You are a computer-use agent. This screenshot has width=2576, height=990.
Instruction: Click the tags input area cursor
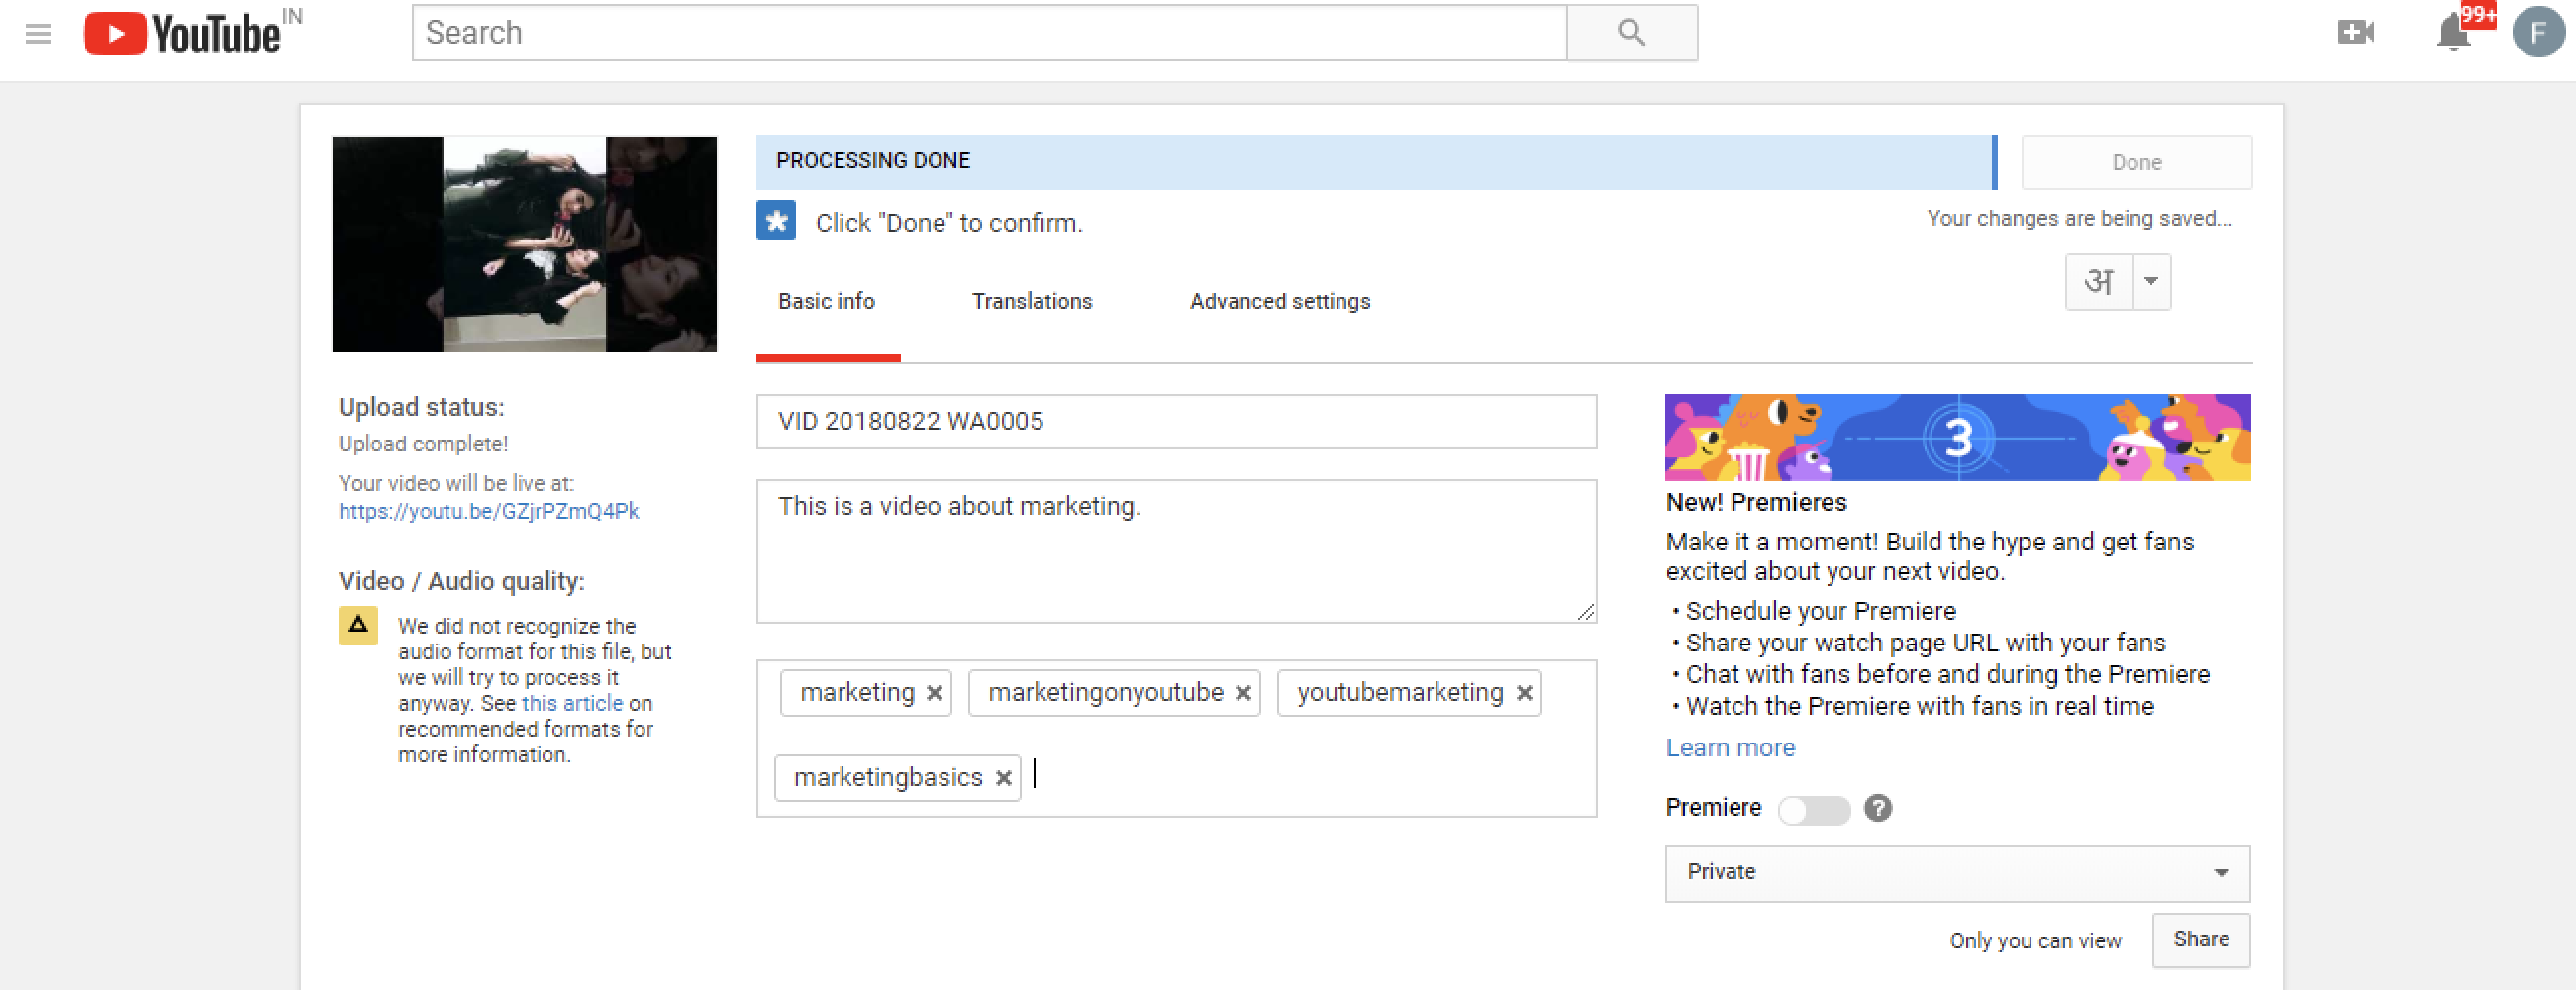tap(1035, 775)
